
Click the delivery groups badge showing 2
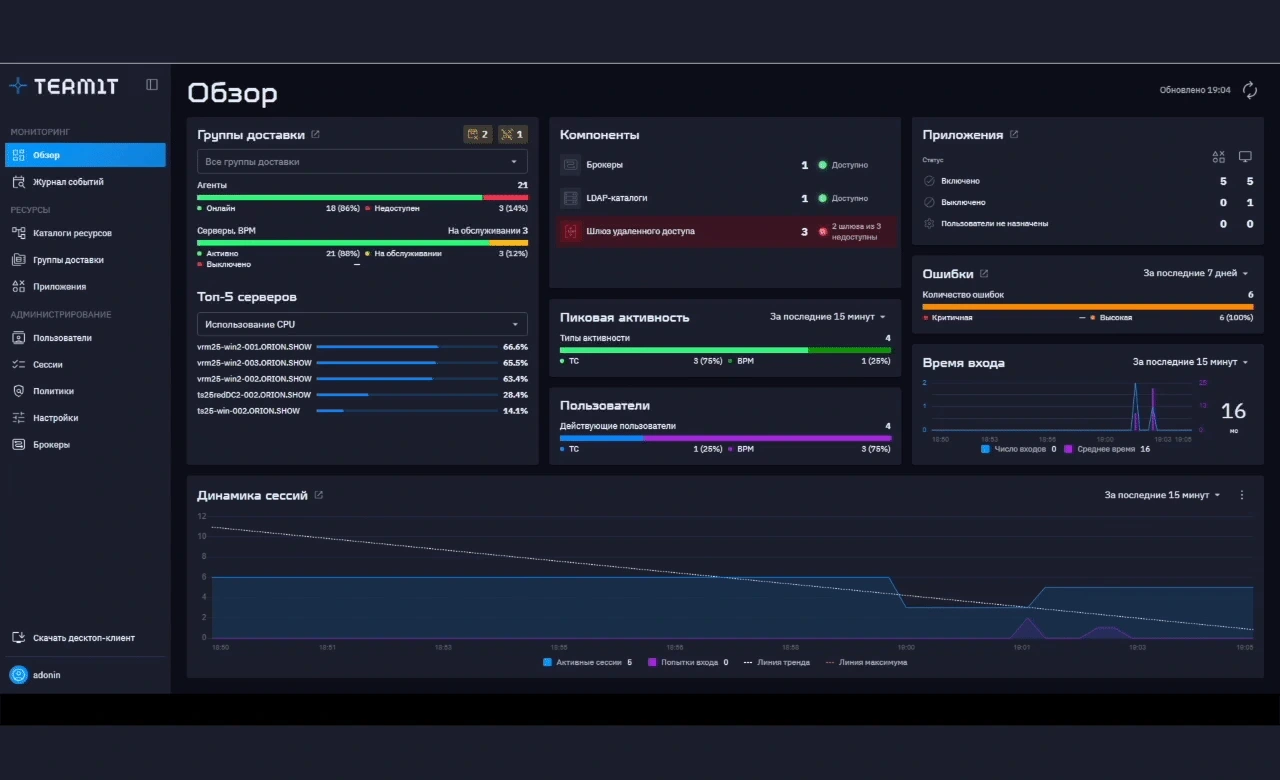(477, 134)
